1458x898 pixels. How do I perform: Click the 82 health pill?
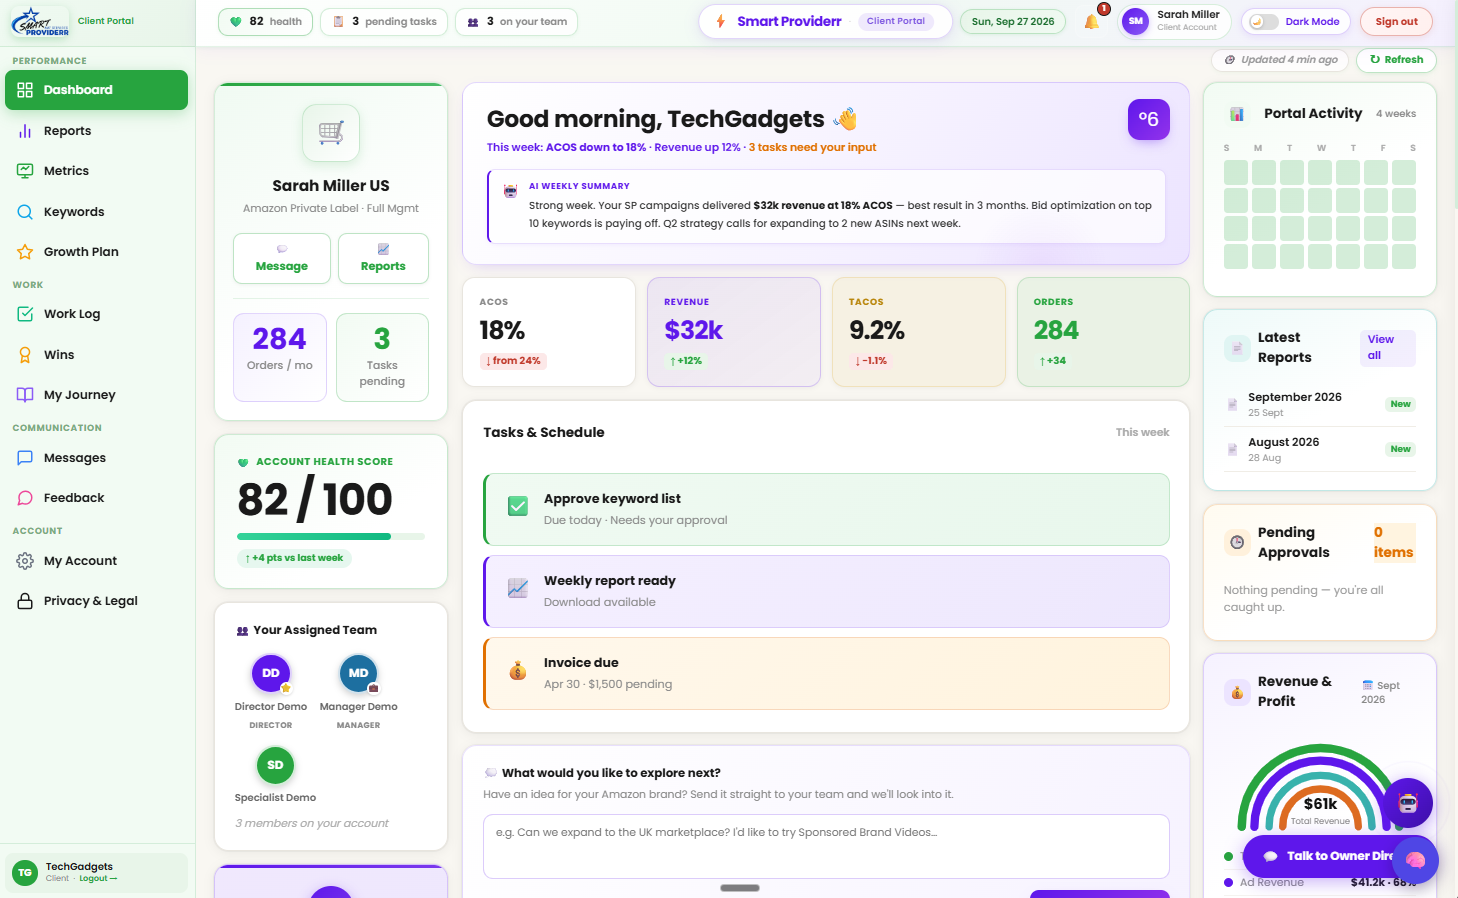pos(266,22)
